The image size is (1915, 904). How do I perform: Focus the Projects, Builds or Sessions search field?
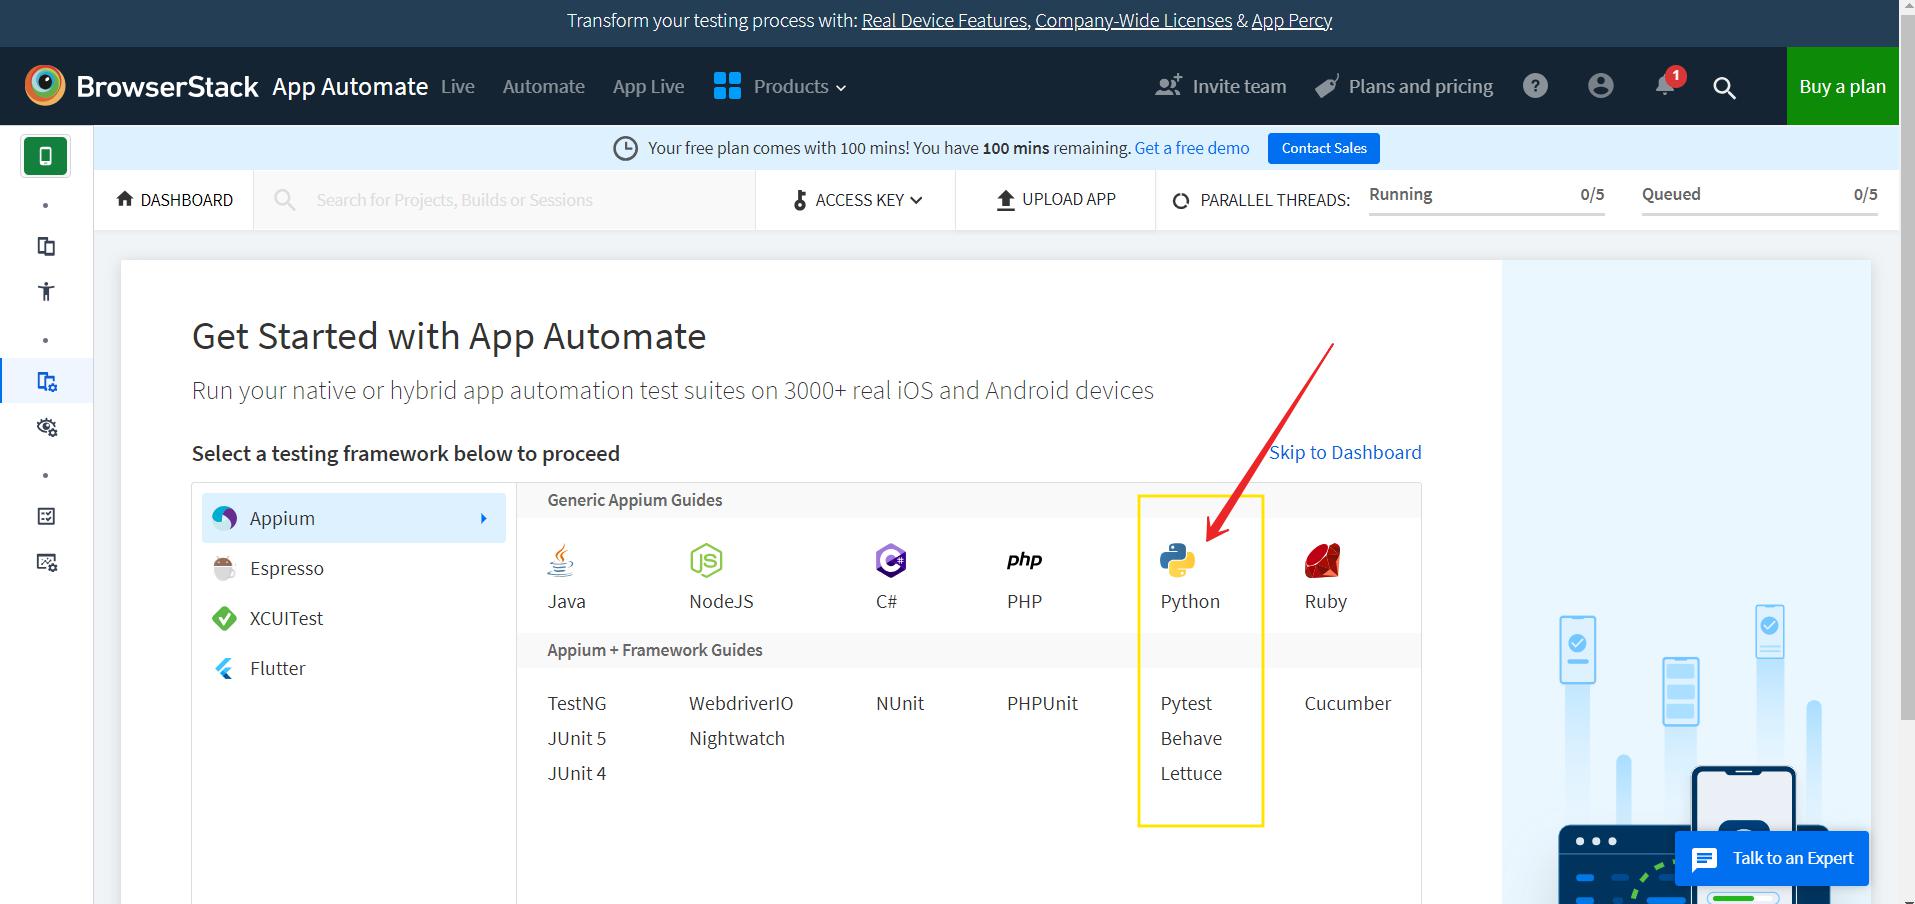pyautogui.click(x=504, y=200)
